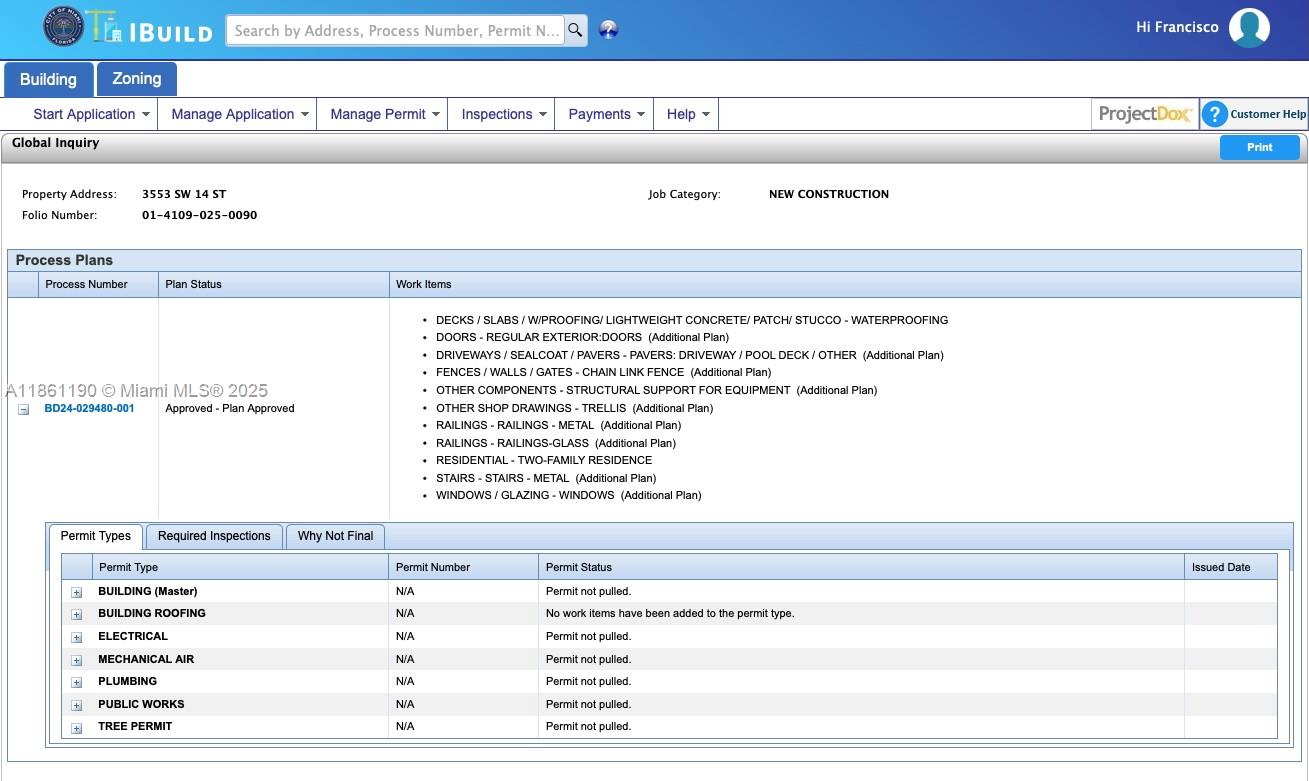Open the Manage Permit dropdown menu
Image resolution: width=1309 pixels, height=781 pixels.
point(384,114)
